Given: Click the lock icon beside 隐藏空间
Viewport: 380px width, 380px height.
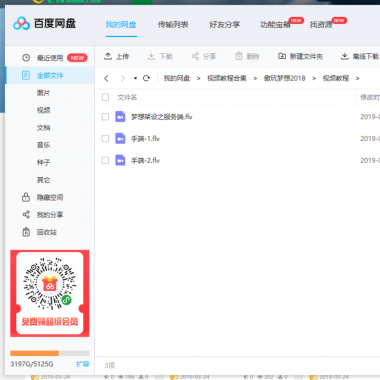Looking at the screenshot, I should point(26,197).
